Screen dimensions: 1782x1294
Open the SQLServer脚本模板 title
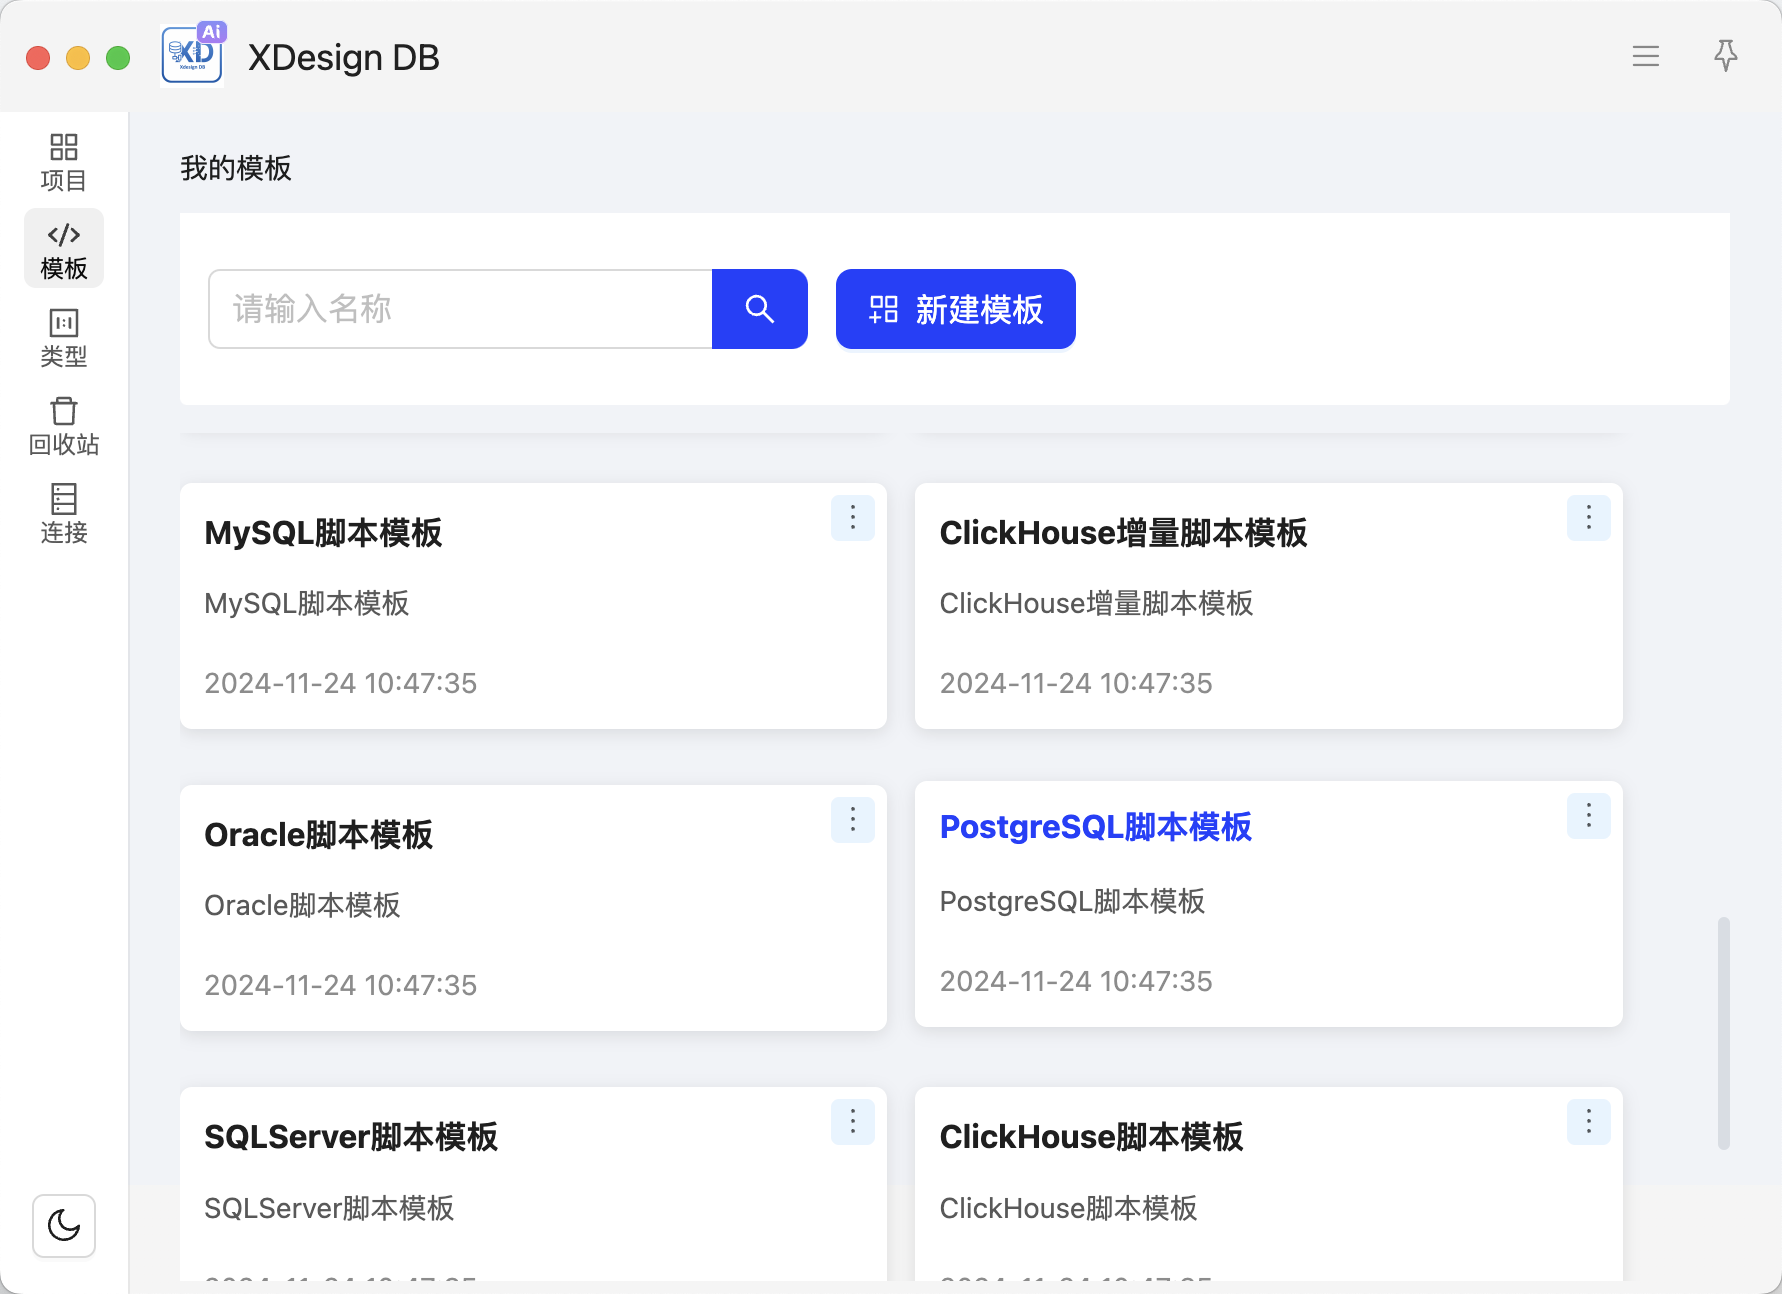(351, 1137)
